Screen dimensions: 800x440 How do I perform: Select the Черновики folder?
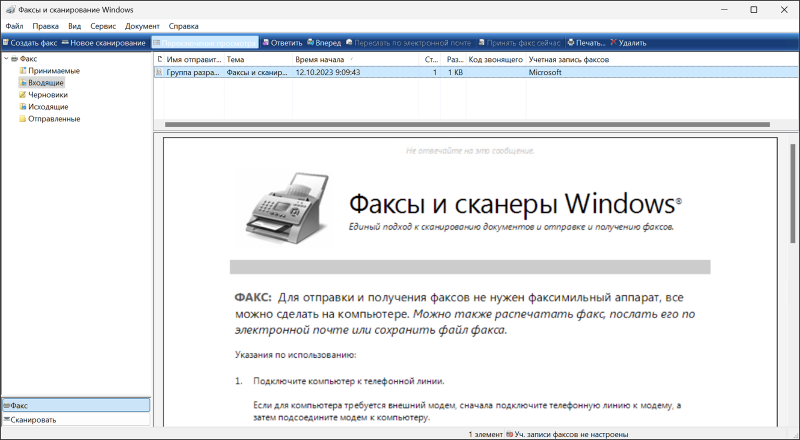48,95
